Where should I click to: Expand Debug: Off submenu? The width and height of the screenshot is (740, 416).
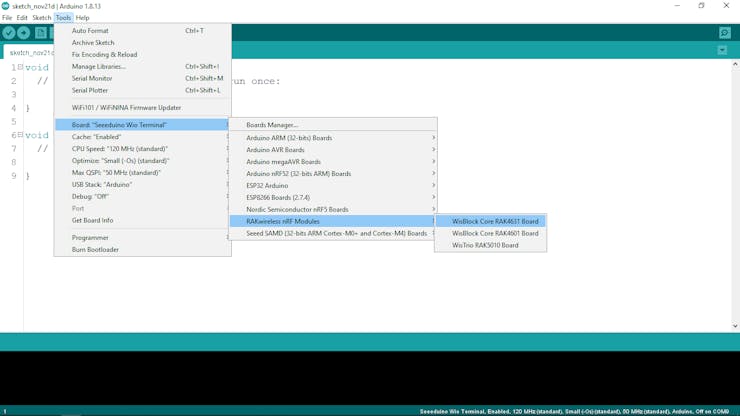(143, 196)
